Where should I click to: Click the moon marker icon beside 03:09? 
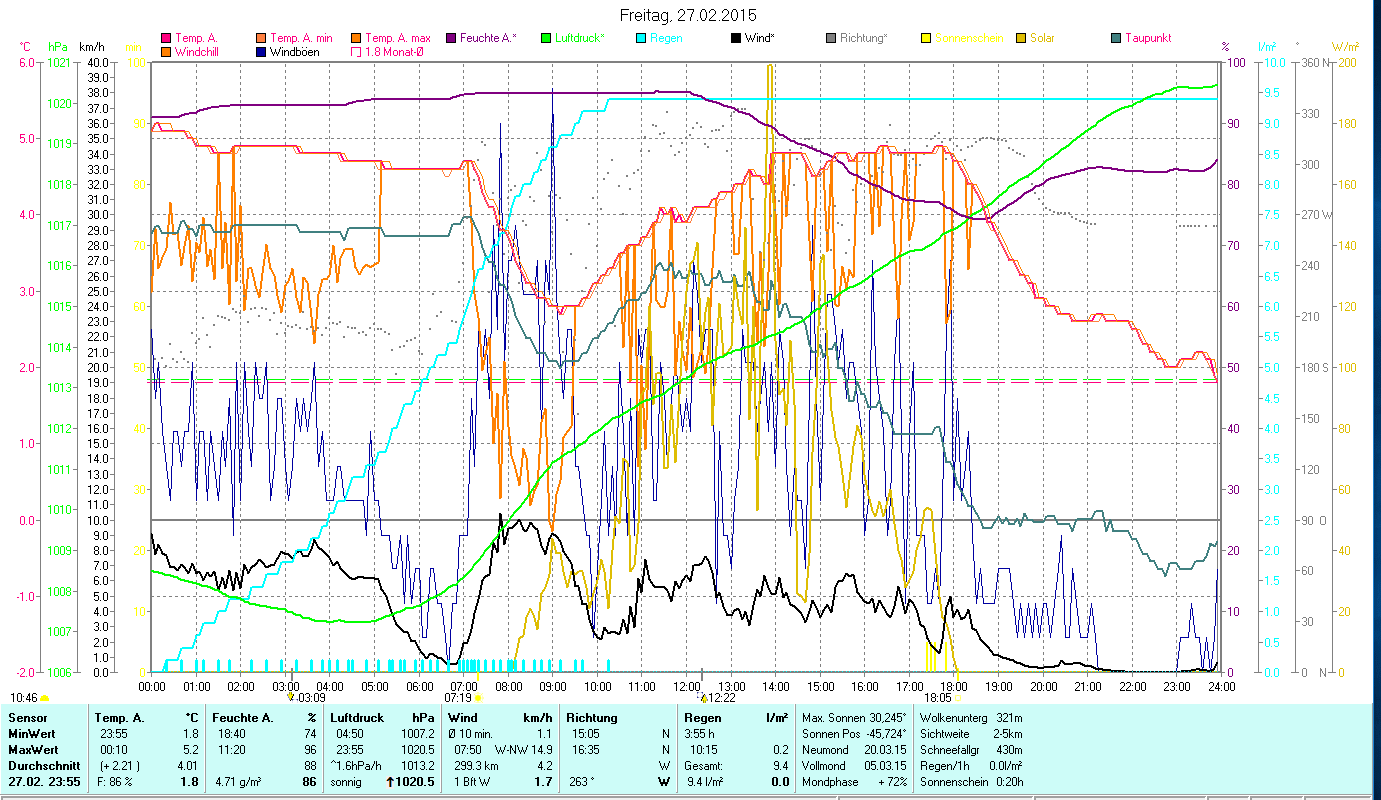coord(291,697)
